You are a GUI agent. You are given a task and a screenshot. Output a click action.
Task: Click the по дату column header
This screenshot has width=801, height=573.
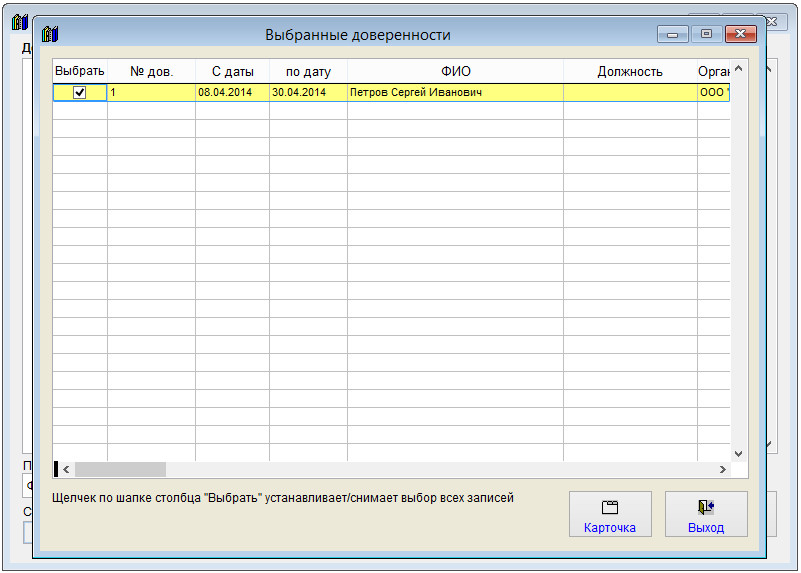(308, 71)
